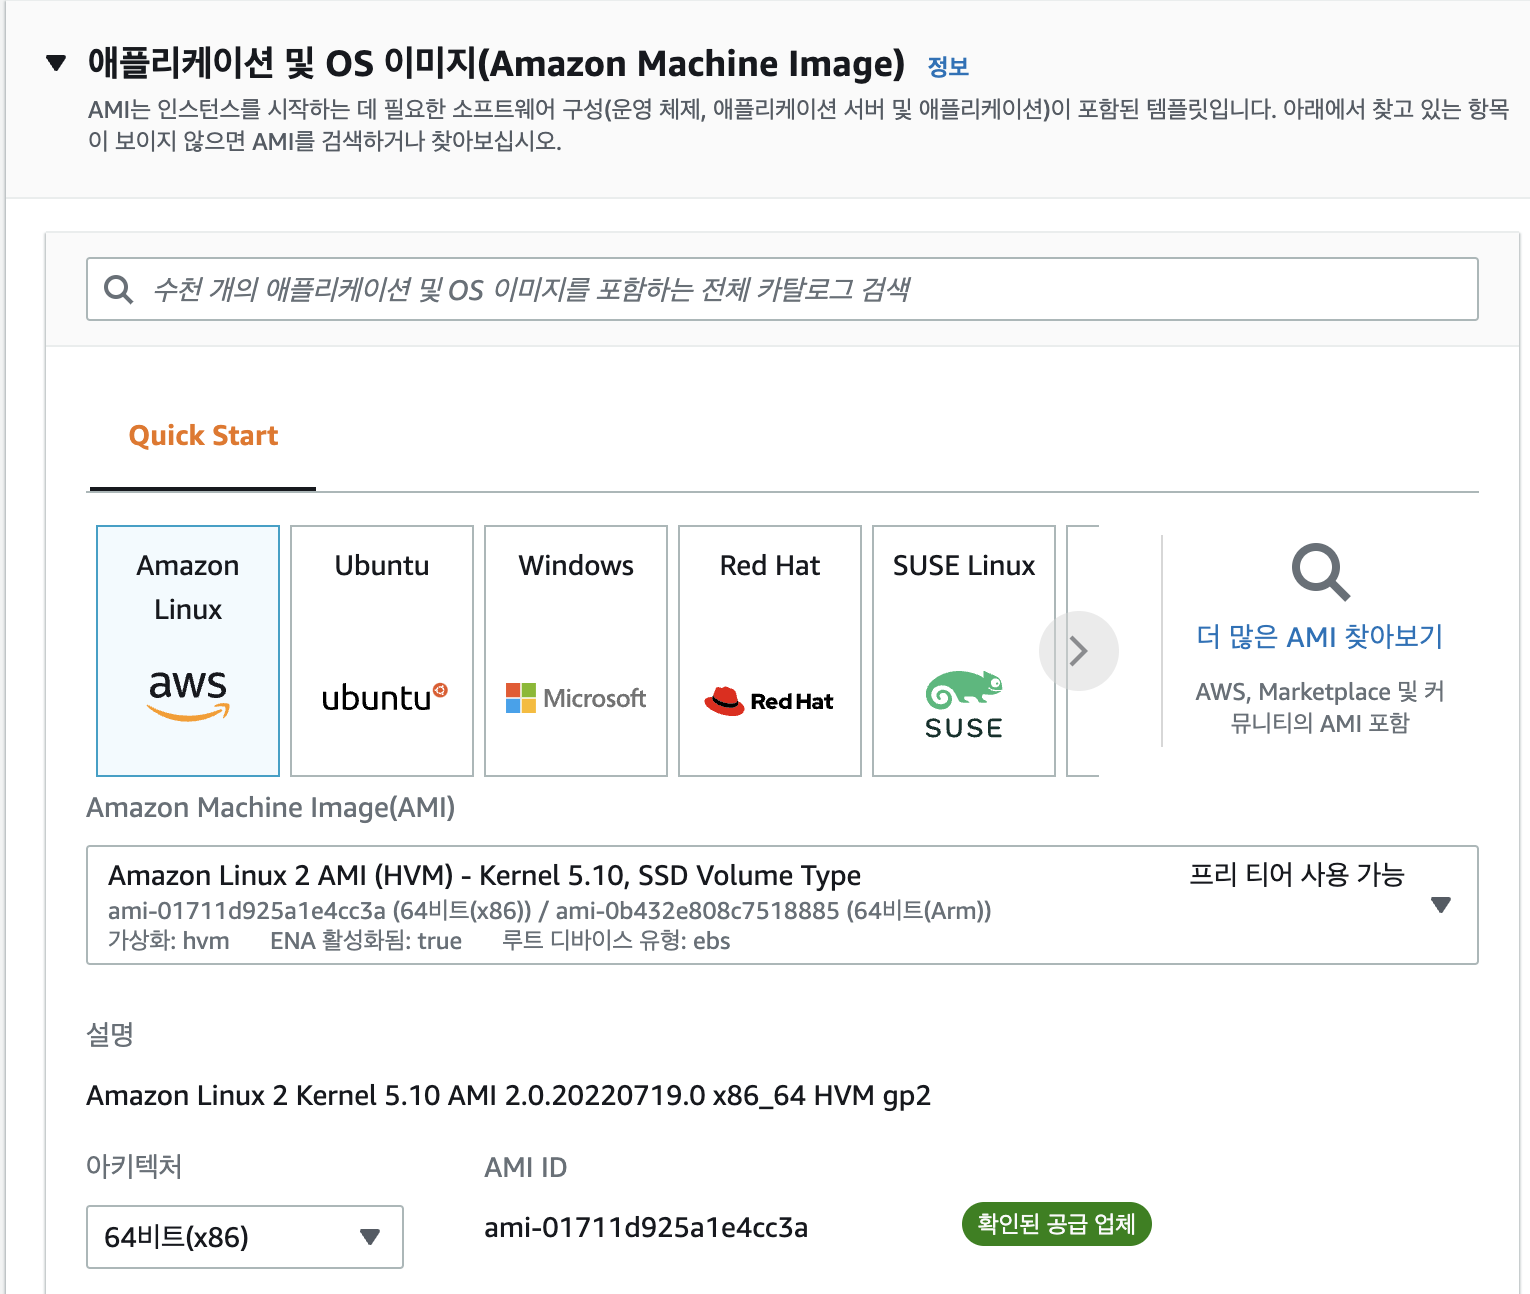This screenshot has height=1294, width=1530.
Task: Click the Amazon Machine Image(AMI) label
Action: pos(271,807)
